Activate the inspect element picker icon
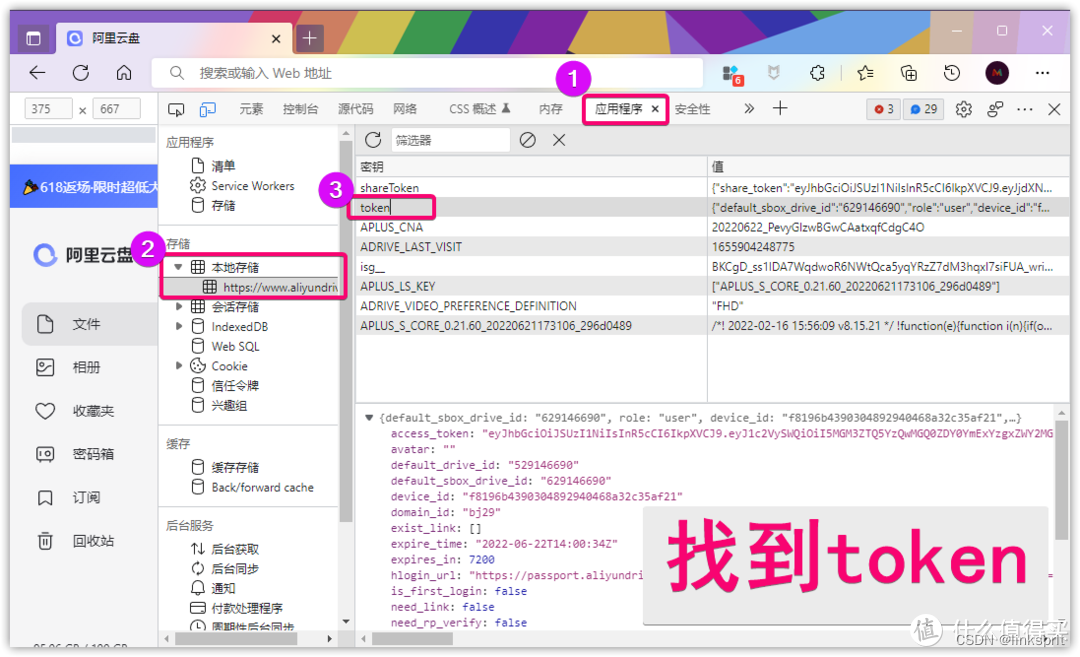The height and width of the screenshot is (657, 1080). coord(176,110)
